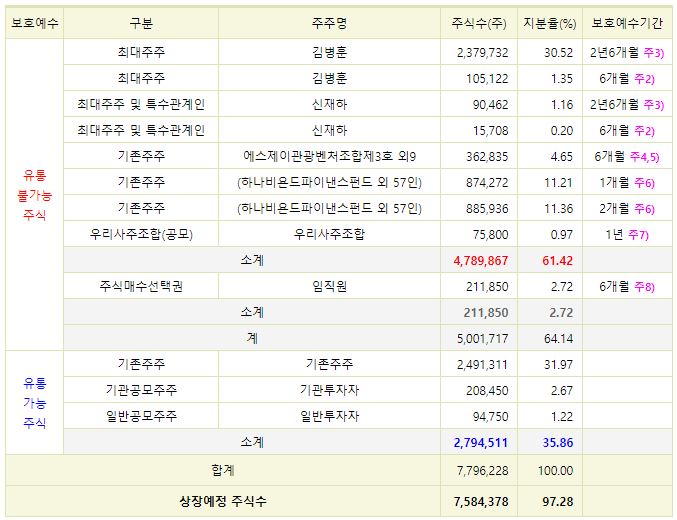Click the blue subtotal 2,794,511
Screen dimensions: 677x520
point(481,442)
